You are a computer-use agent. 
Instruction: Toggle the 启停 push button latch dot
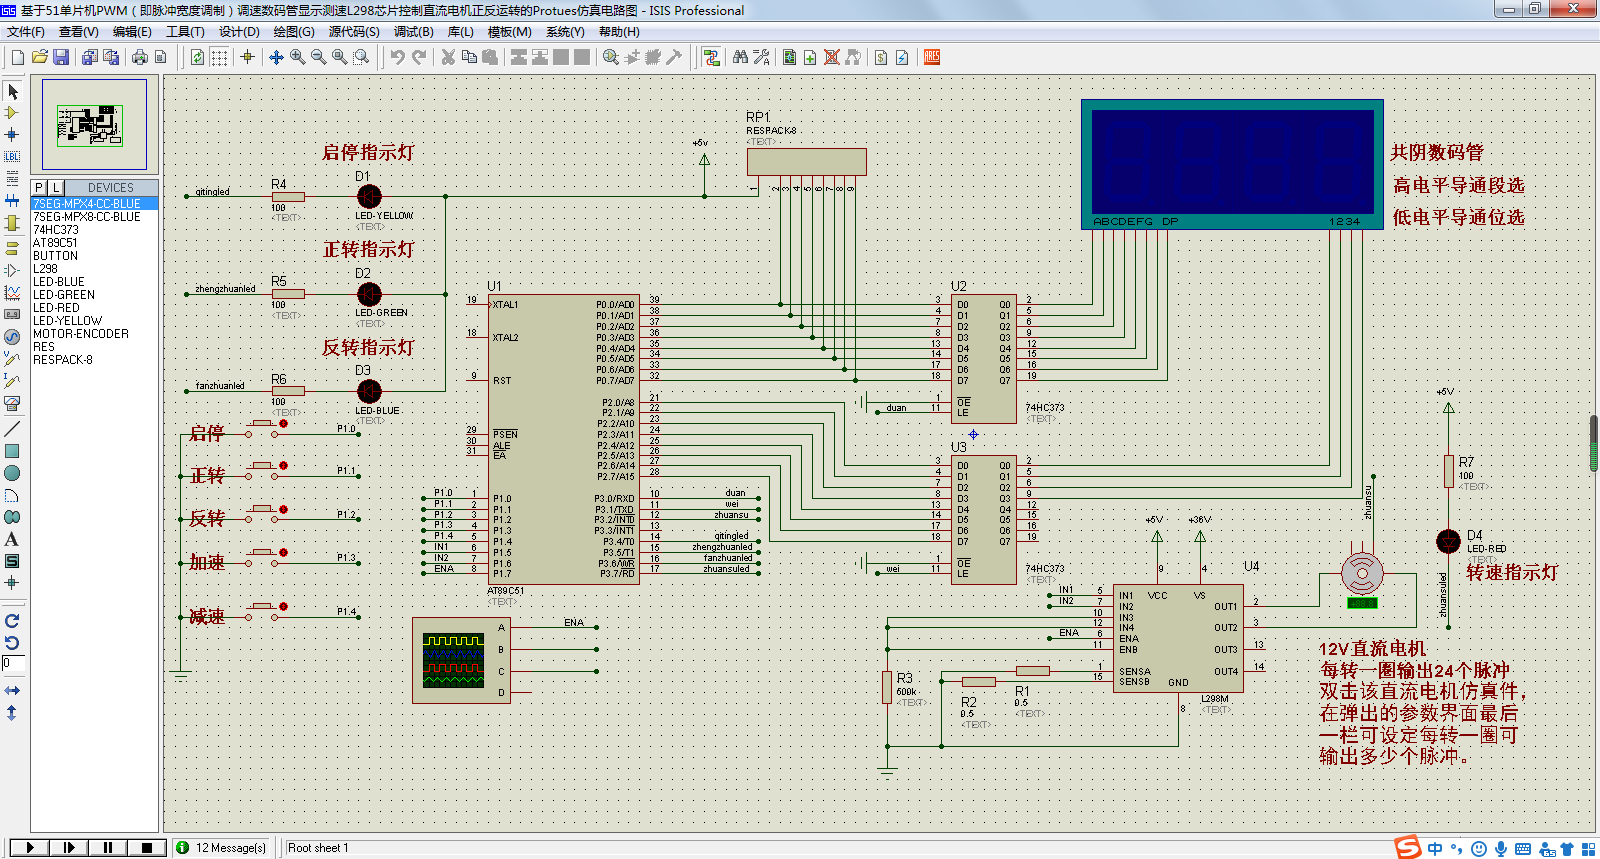click(x=283, y=424)
